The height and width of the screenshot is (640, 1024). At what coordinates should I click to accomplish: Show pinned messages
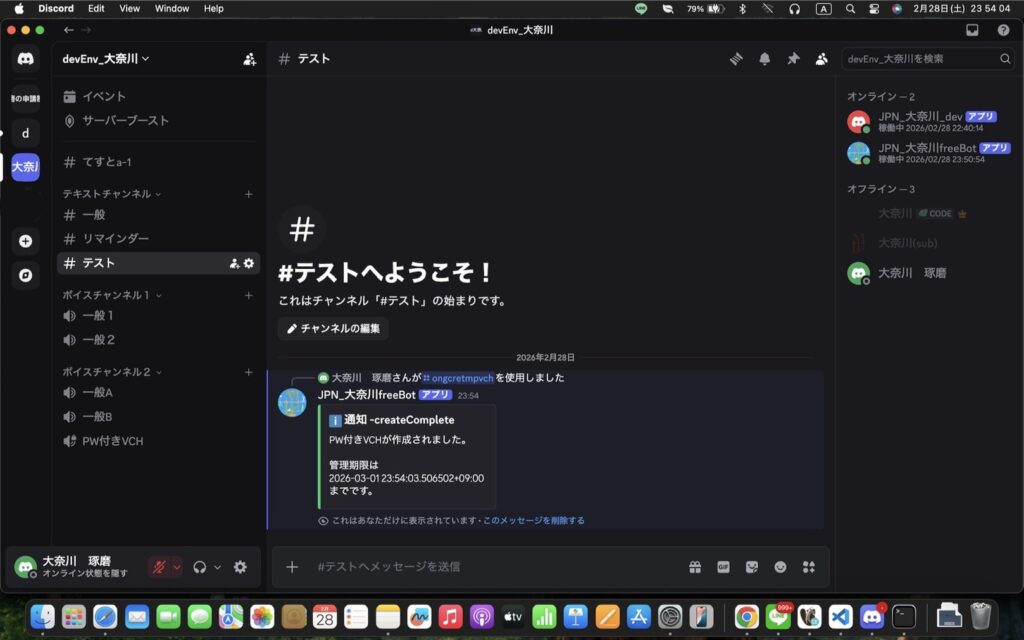[793, 59]
